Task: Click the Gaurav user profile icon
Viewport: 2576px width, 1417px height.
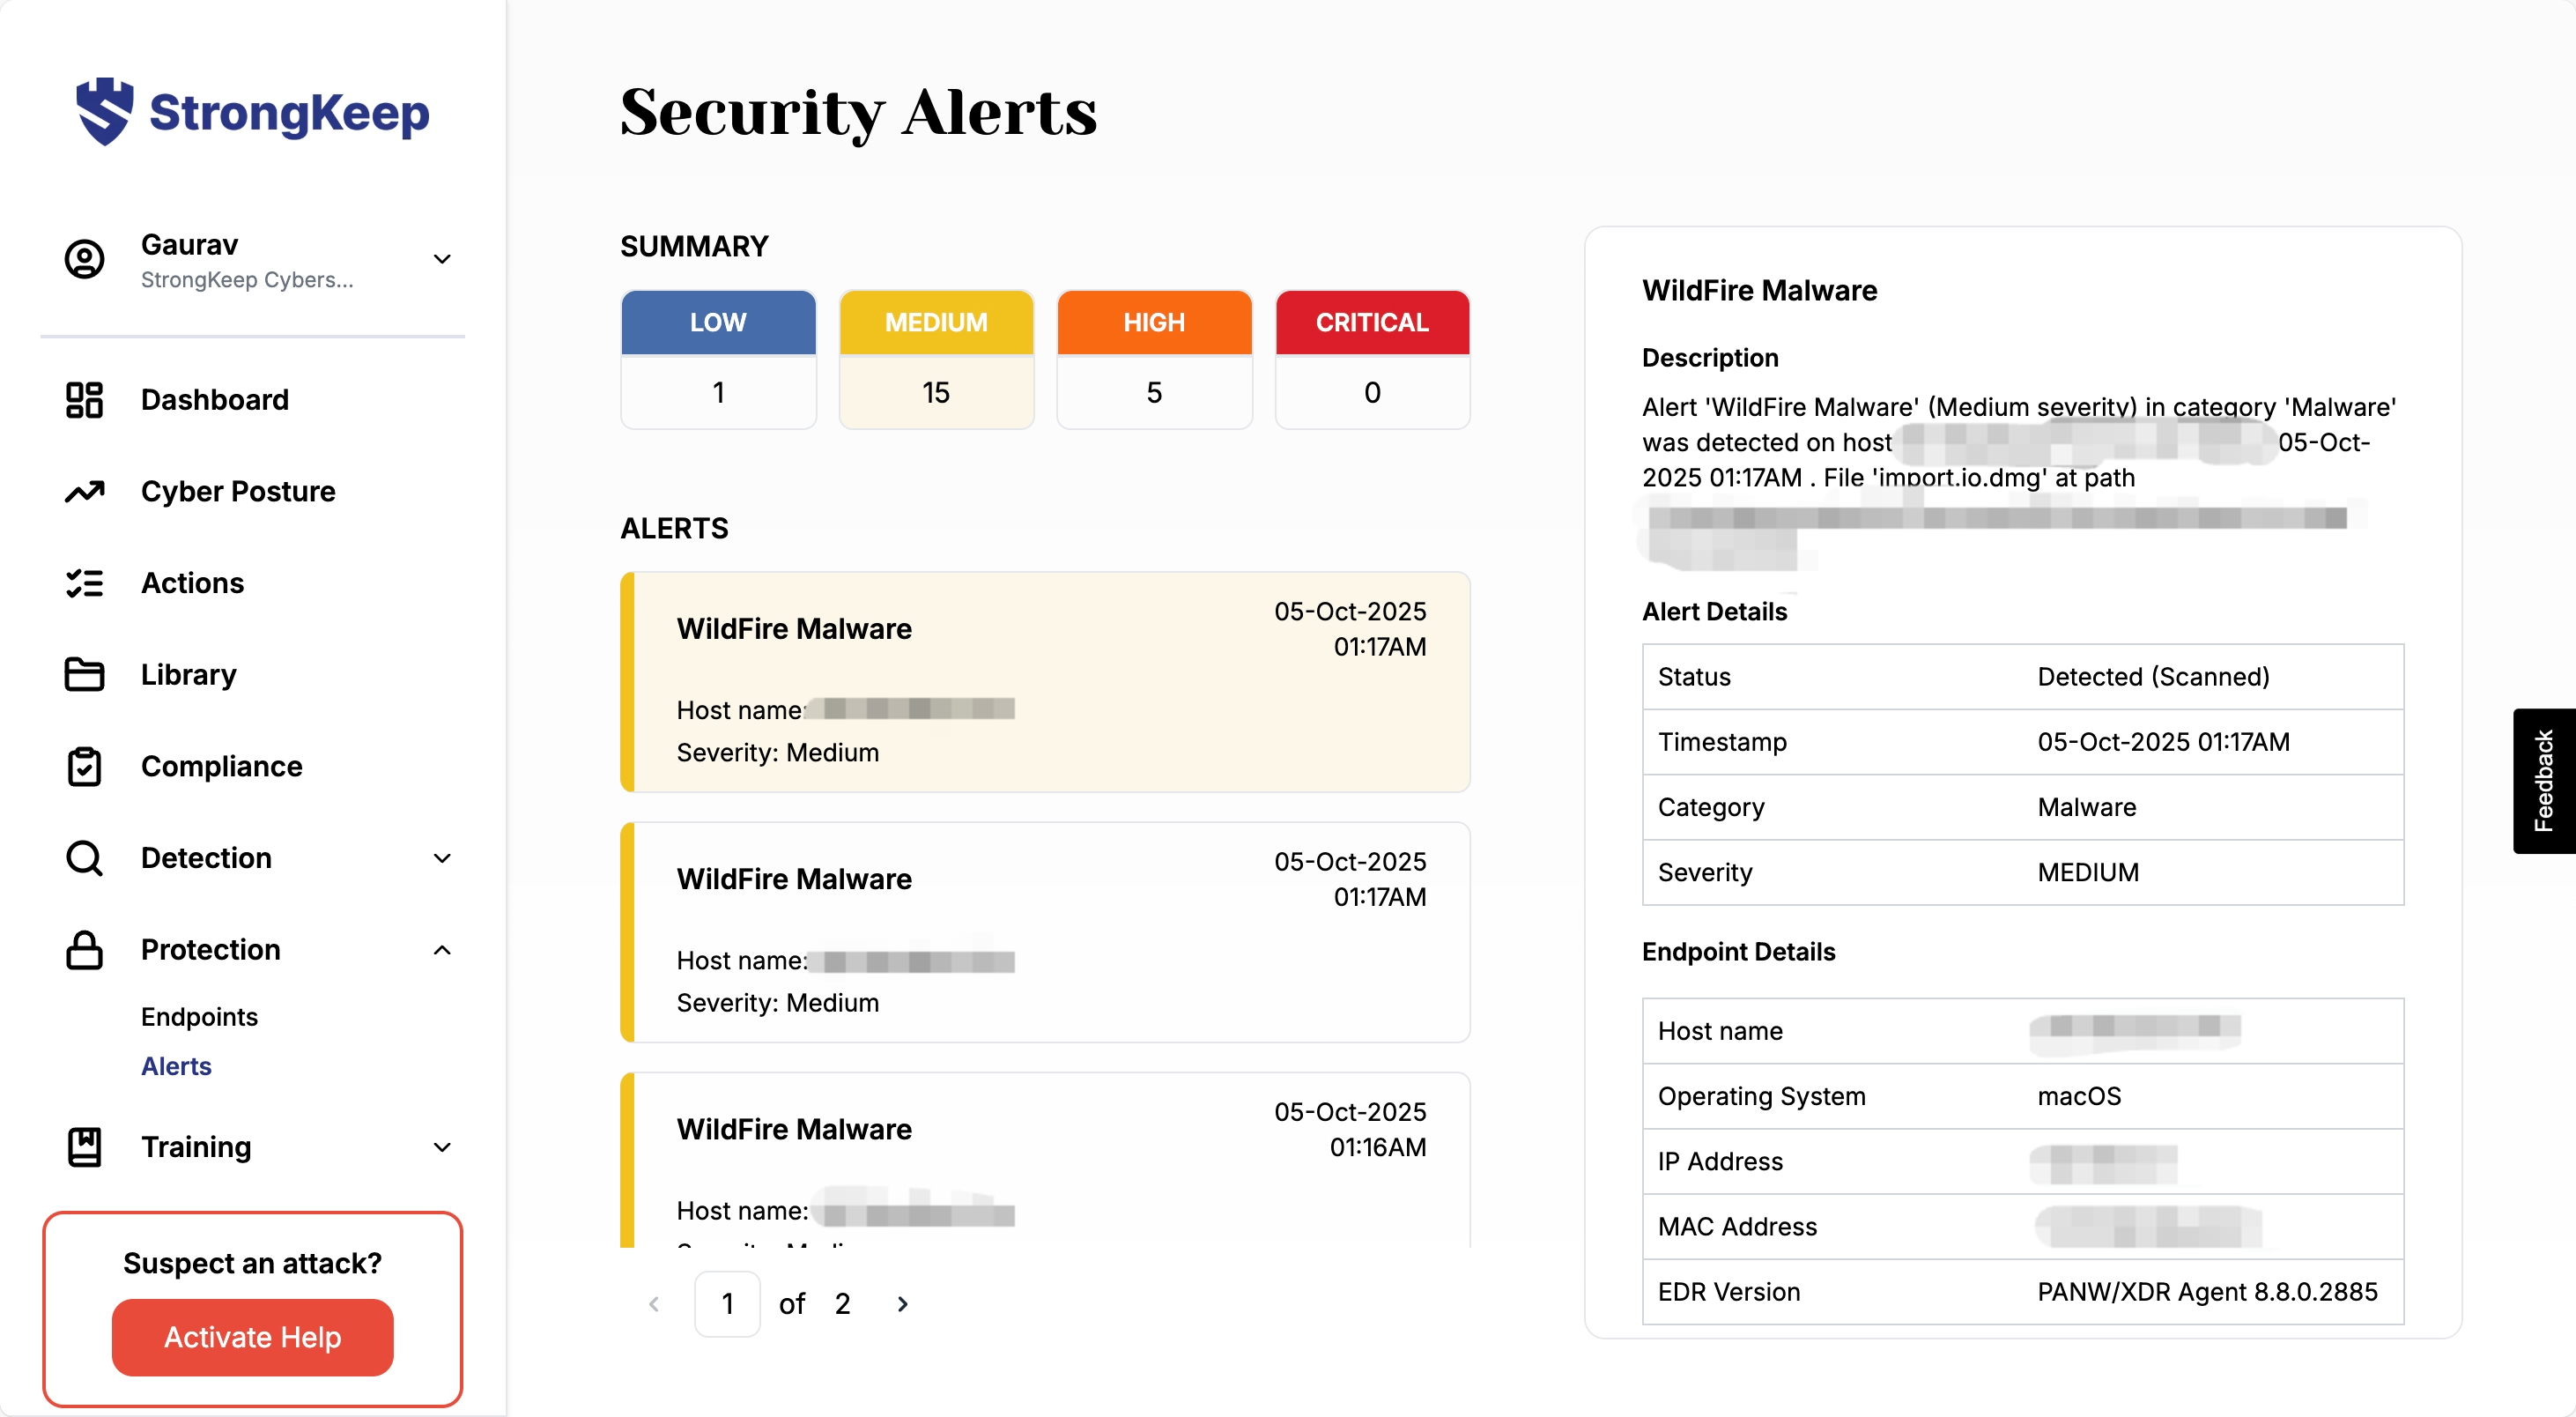Action: click(84, 259)
